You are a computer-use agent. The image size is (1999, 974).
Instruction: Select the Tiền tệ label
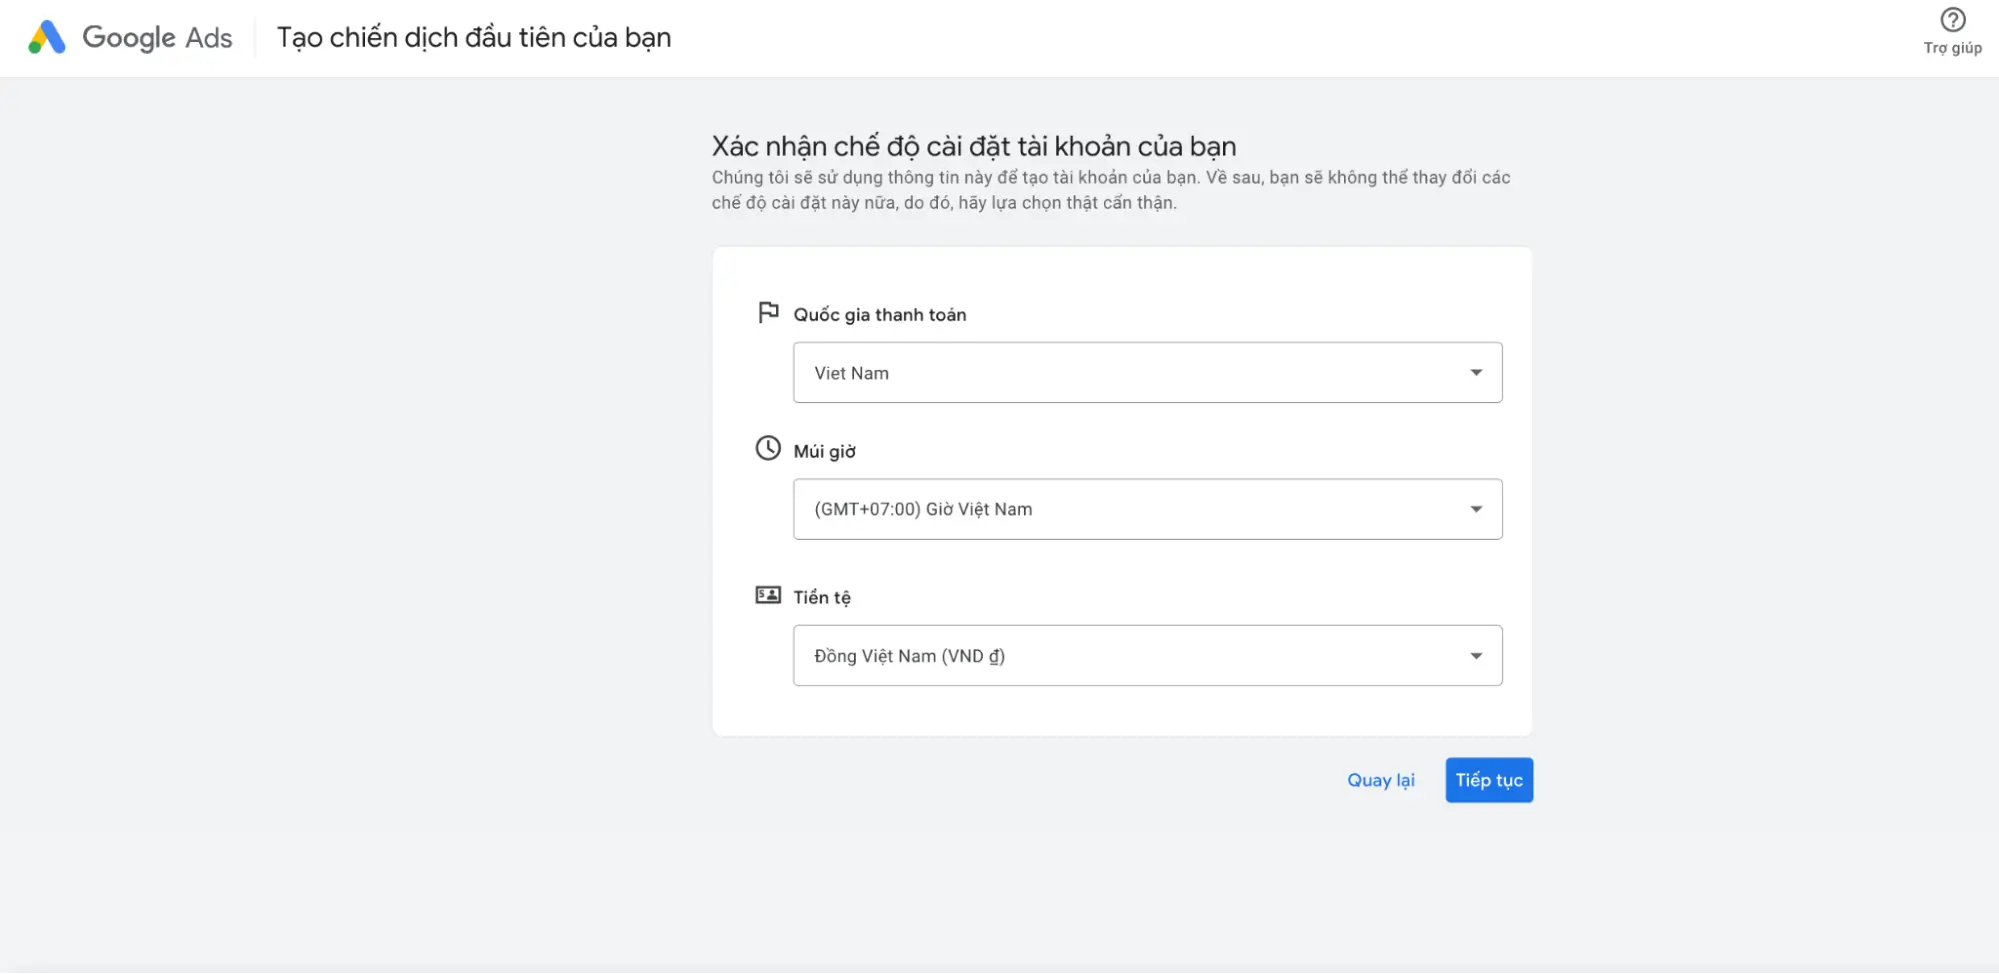822,597
